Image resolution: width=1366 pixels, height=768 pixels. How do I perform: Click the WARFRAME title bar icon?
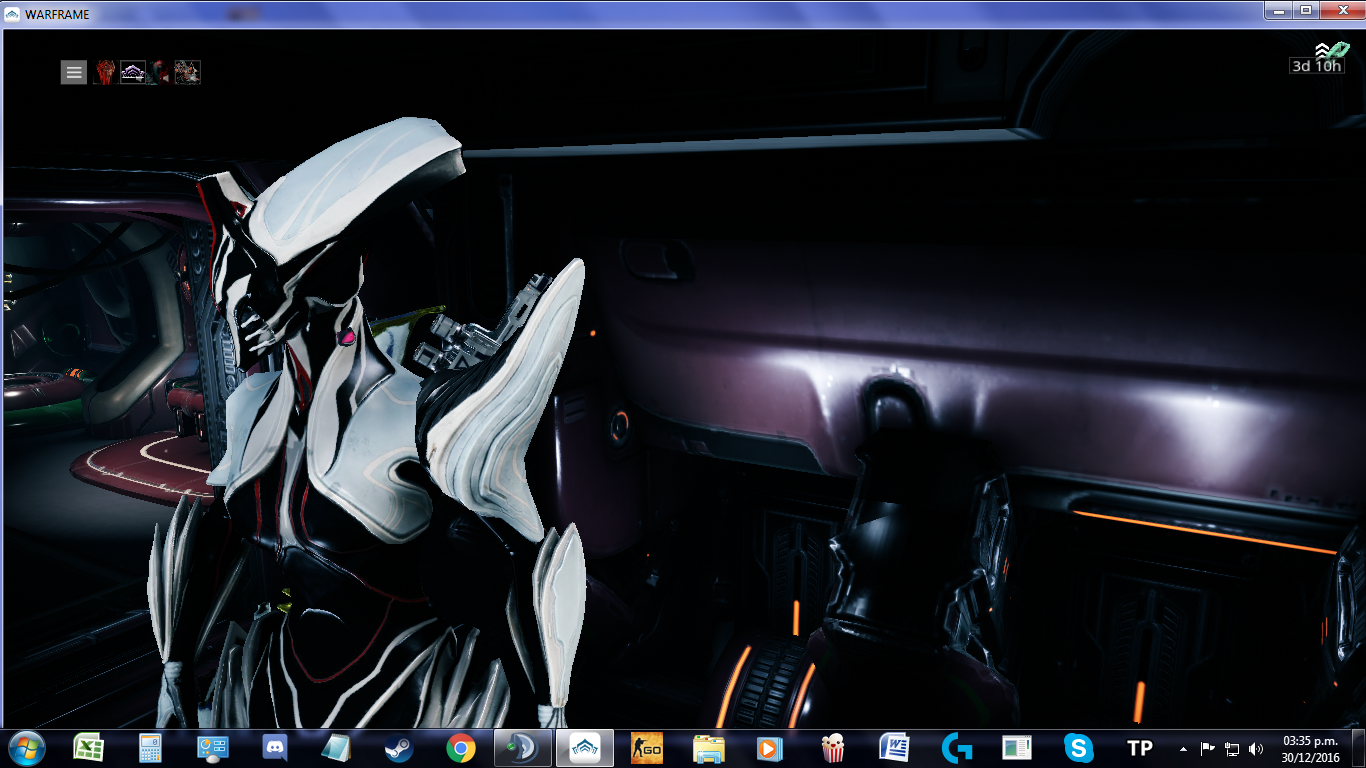point(12,14)
